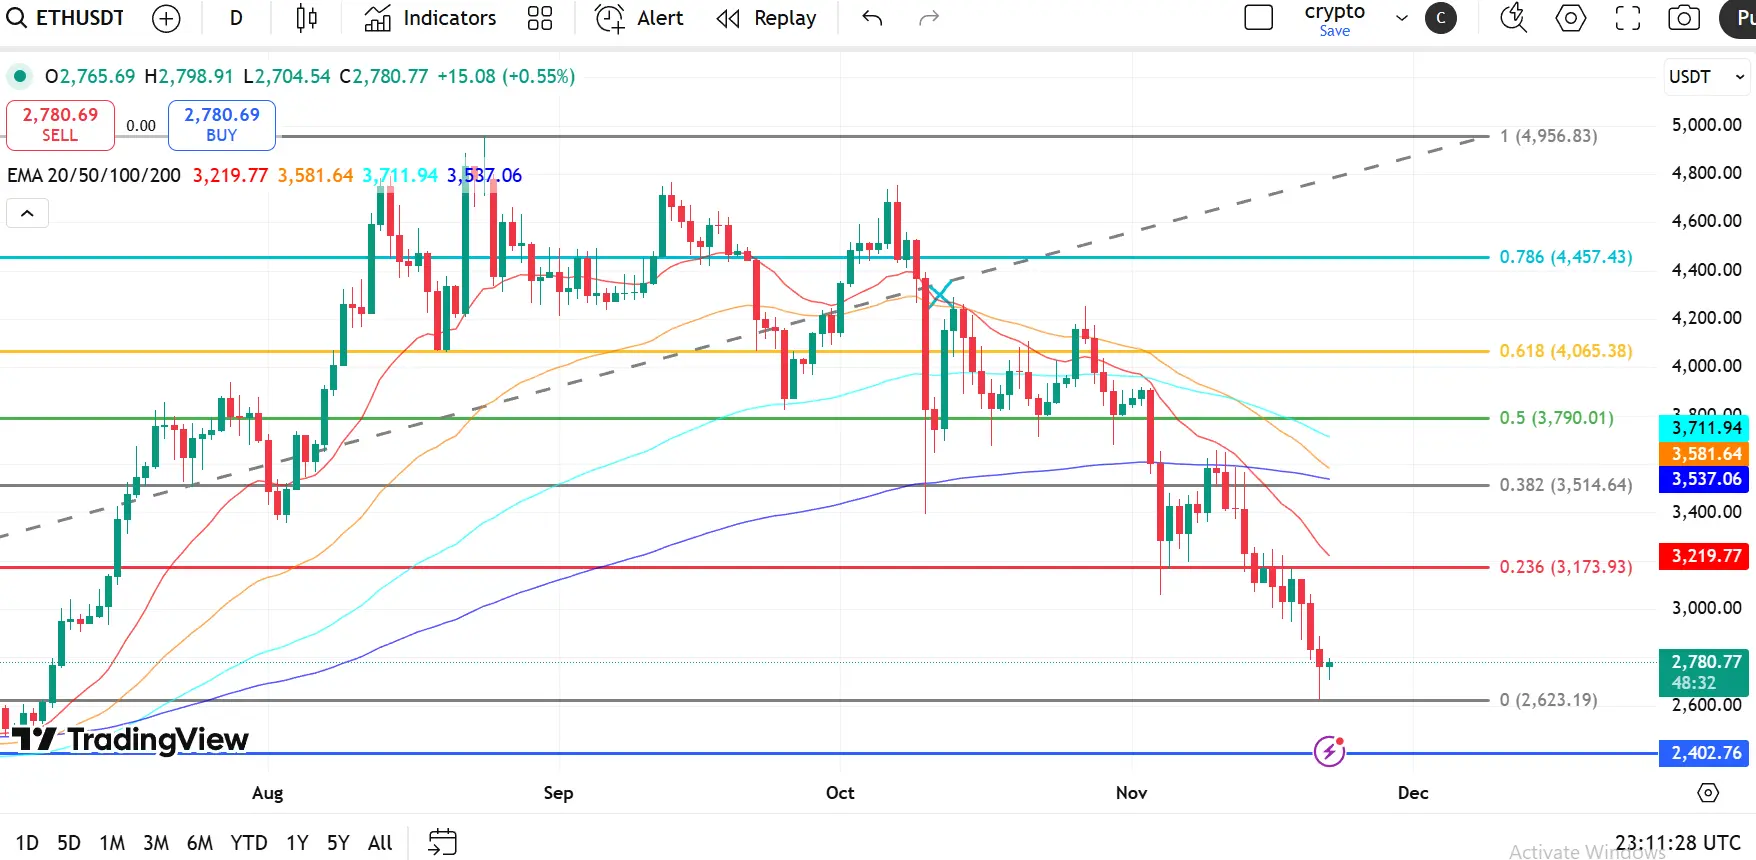Open the price scale settings gear
The width and height of the screenshot is (1756, 860).
click(x=1708, y=793)
